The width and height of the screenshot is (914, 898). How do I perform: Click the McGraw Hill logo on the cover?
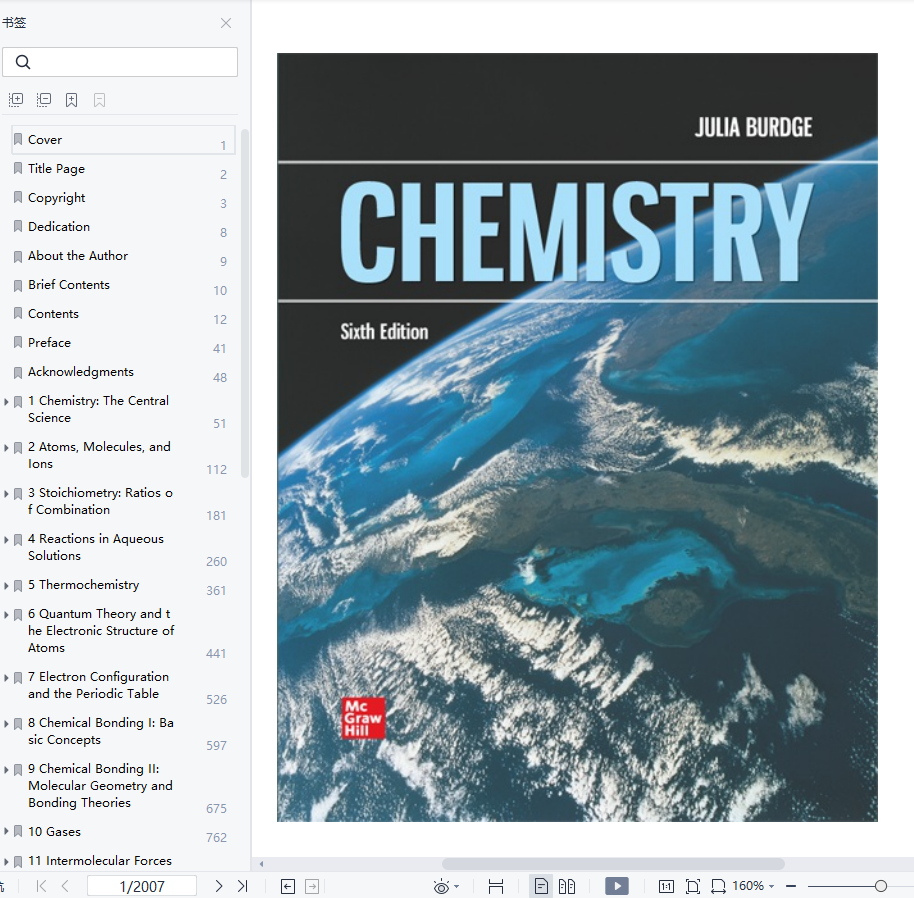click(363, 718)
